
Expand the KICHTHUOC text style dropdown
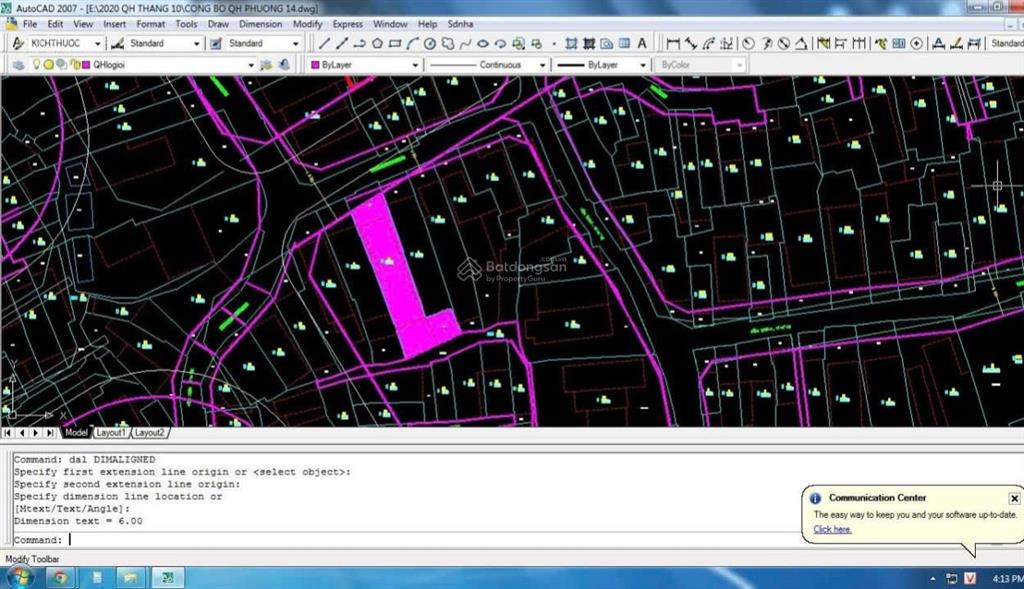(97, 44)
